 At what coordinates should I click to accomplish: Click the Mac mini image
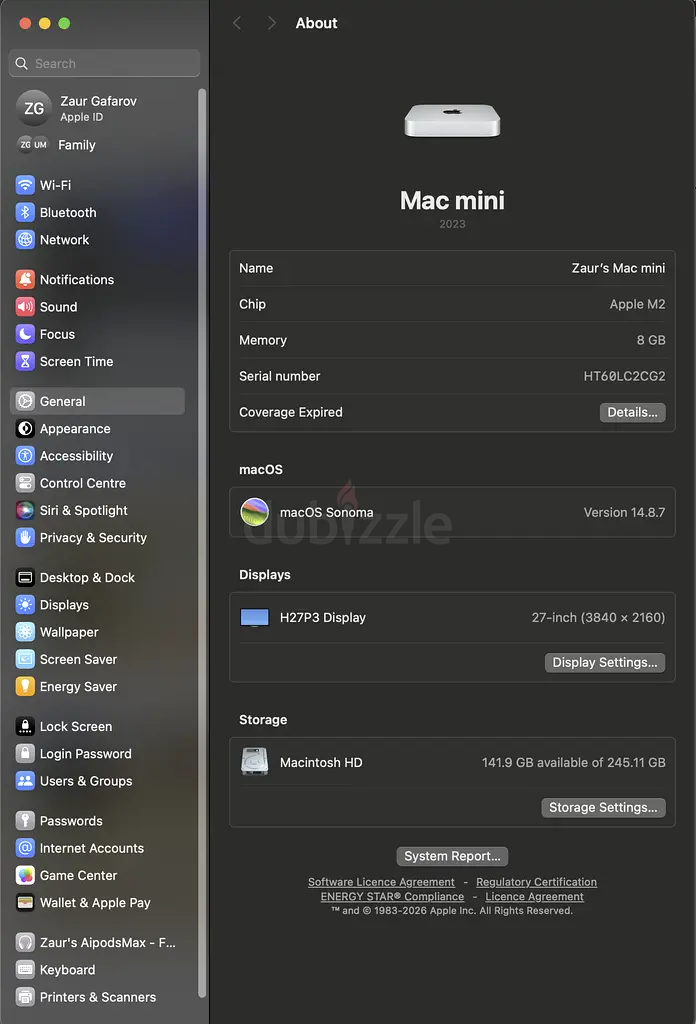(x=452, y=121)
